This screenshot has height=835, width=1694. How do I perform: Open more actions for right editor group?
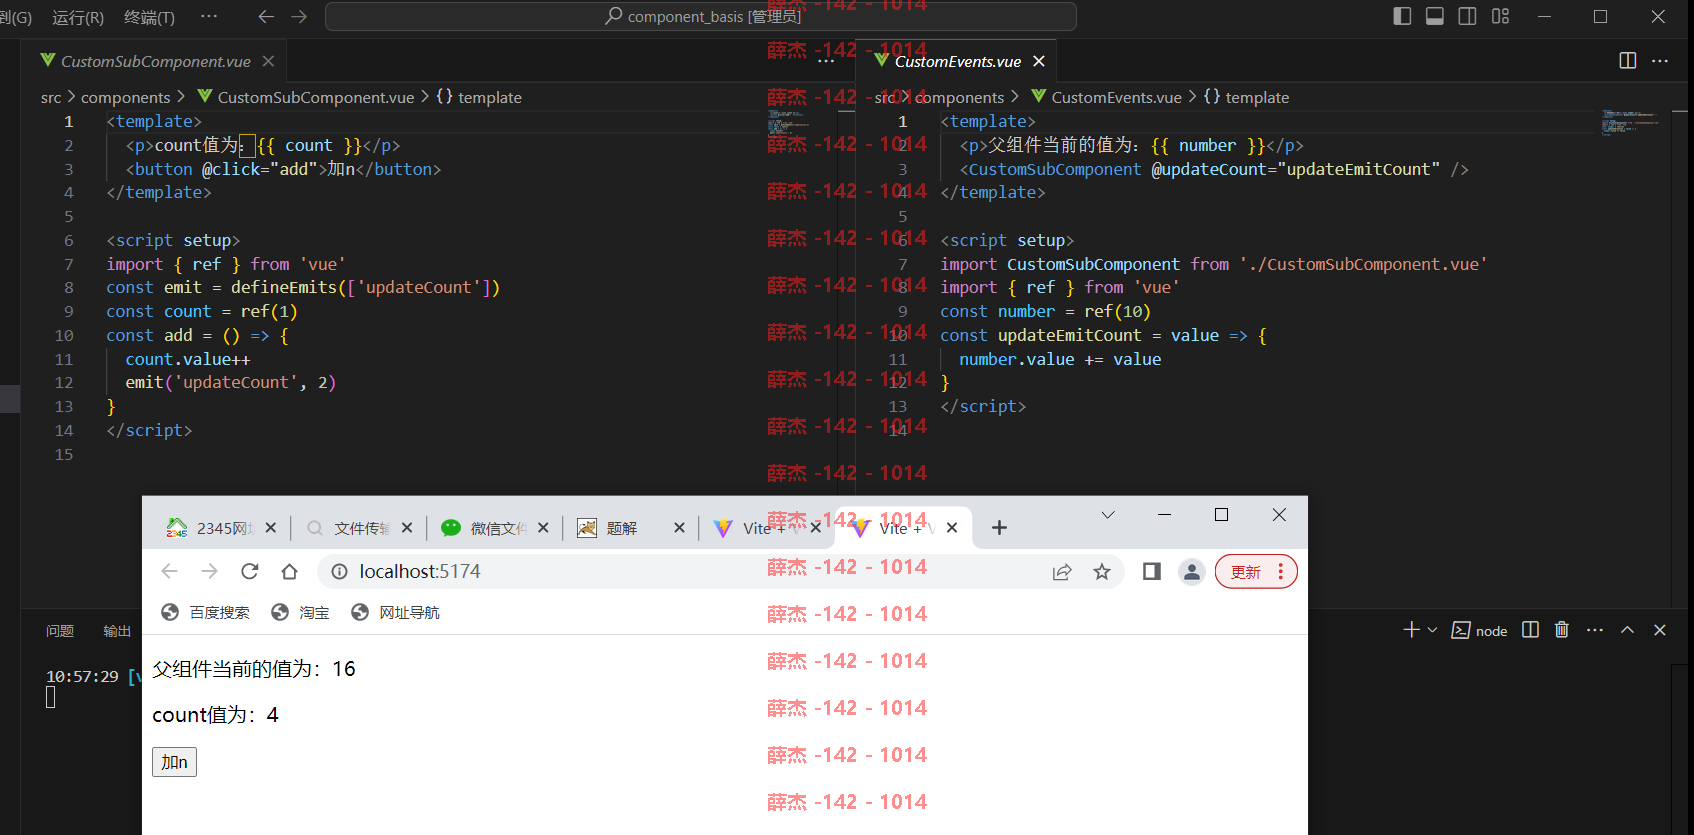tap(1660, 61)
